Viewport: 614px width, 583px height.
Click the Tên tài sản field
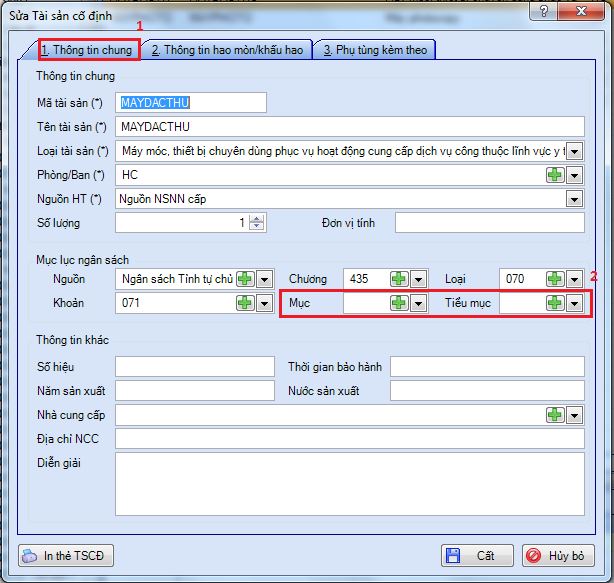coord(350,127)
